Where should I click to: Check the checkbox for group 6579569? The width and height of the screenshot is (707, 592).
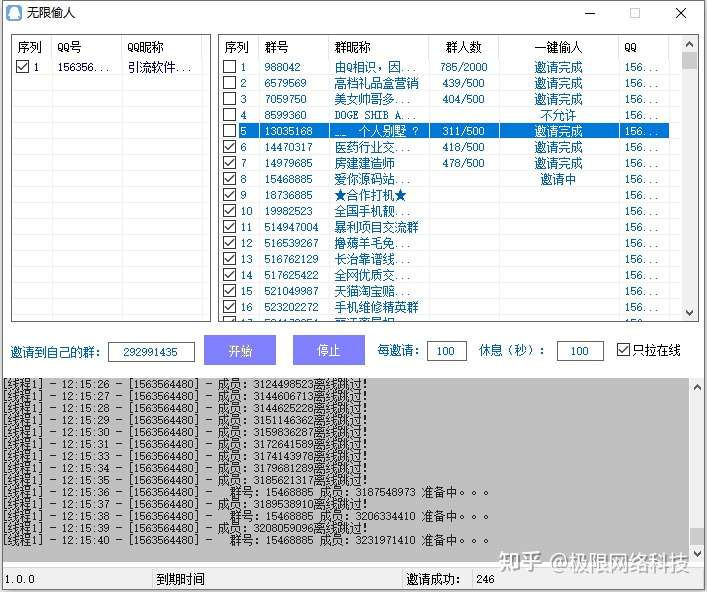(229, 83)
